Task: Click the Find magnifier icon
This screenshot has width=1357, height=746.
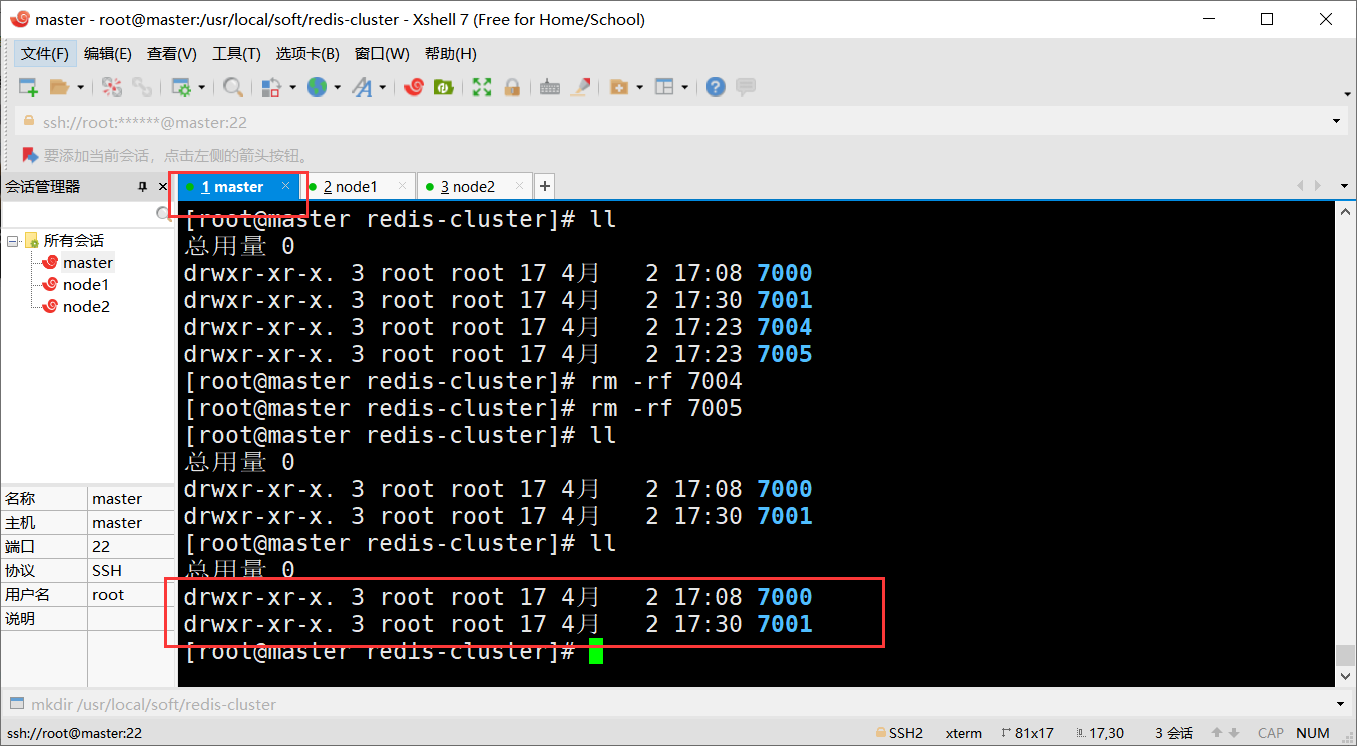Action: pyautogui.click(x=233, y=87)
